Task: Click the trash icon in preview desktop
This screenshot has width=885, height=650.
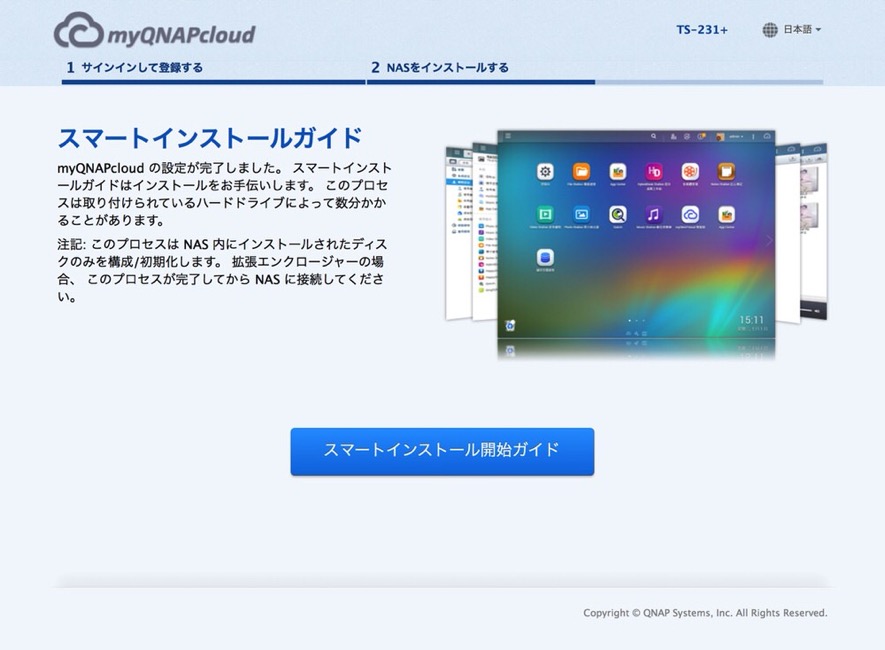Action: tap(510, 326)
